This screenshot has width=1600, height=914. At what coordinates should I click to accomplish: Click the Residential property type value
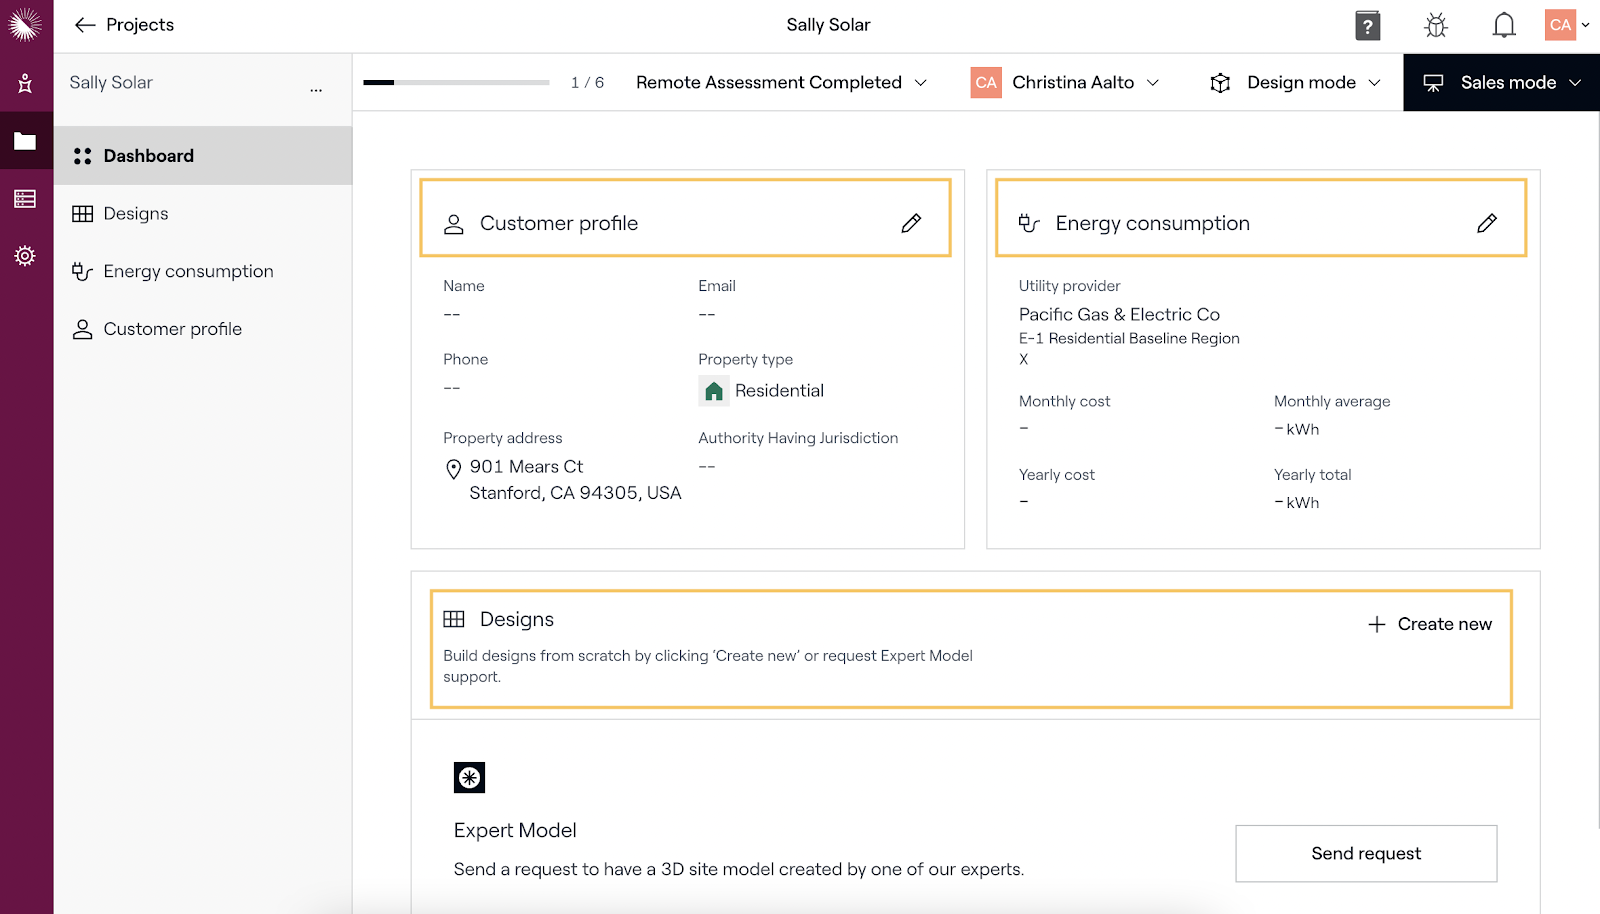[779, 391]
